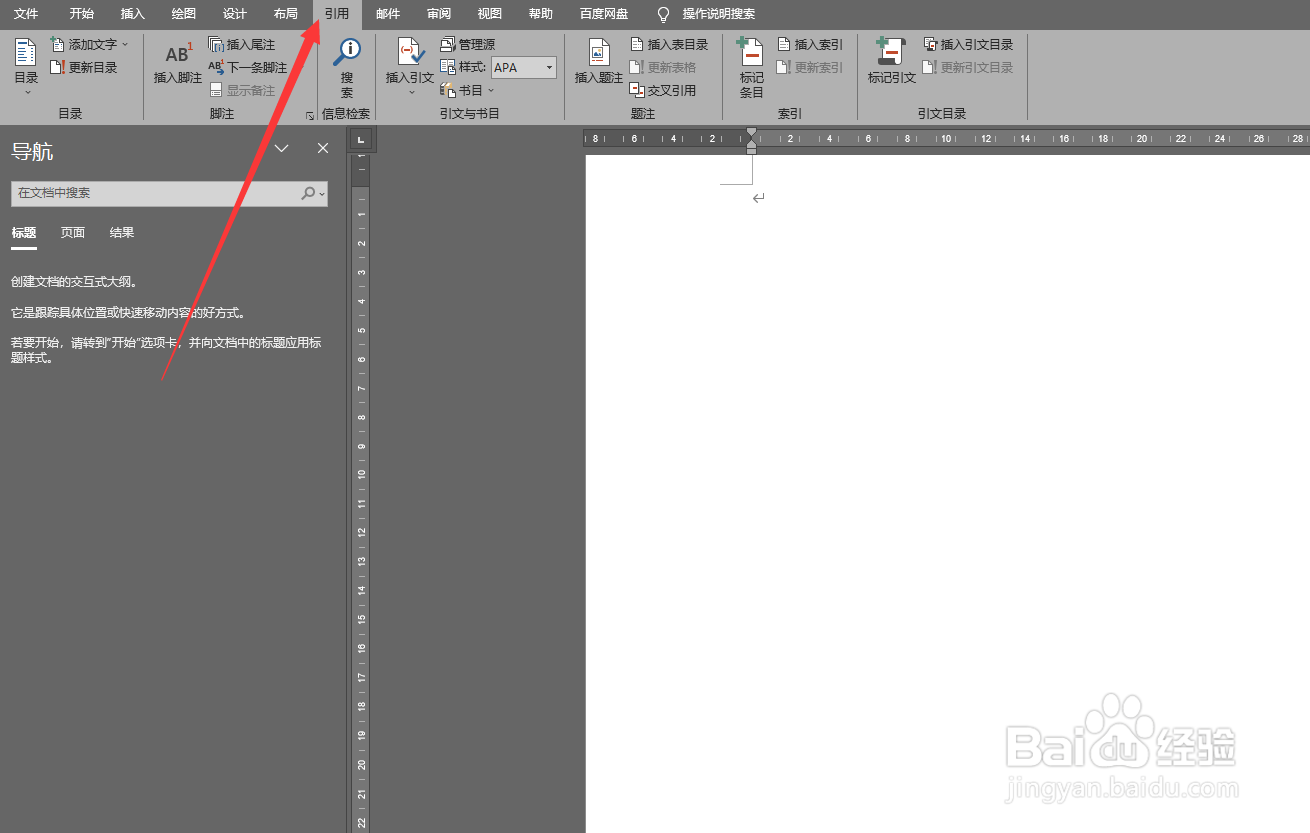1310x833 pixels.
Task: Open the 脚注 group dialog launcher
Action: 310,116
